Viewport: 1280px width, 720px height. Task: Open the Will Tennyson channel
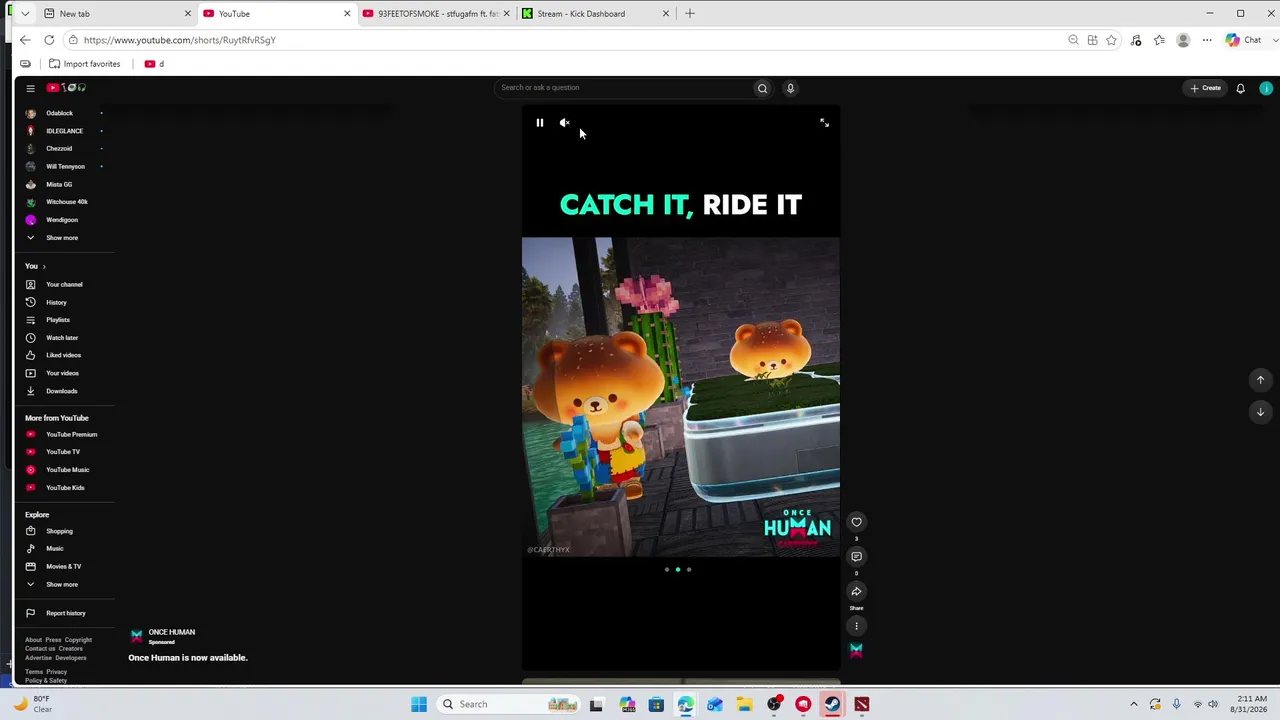(65, 166)
